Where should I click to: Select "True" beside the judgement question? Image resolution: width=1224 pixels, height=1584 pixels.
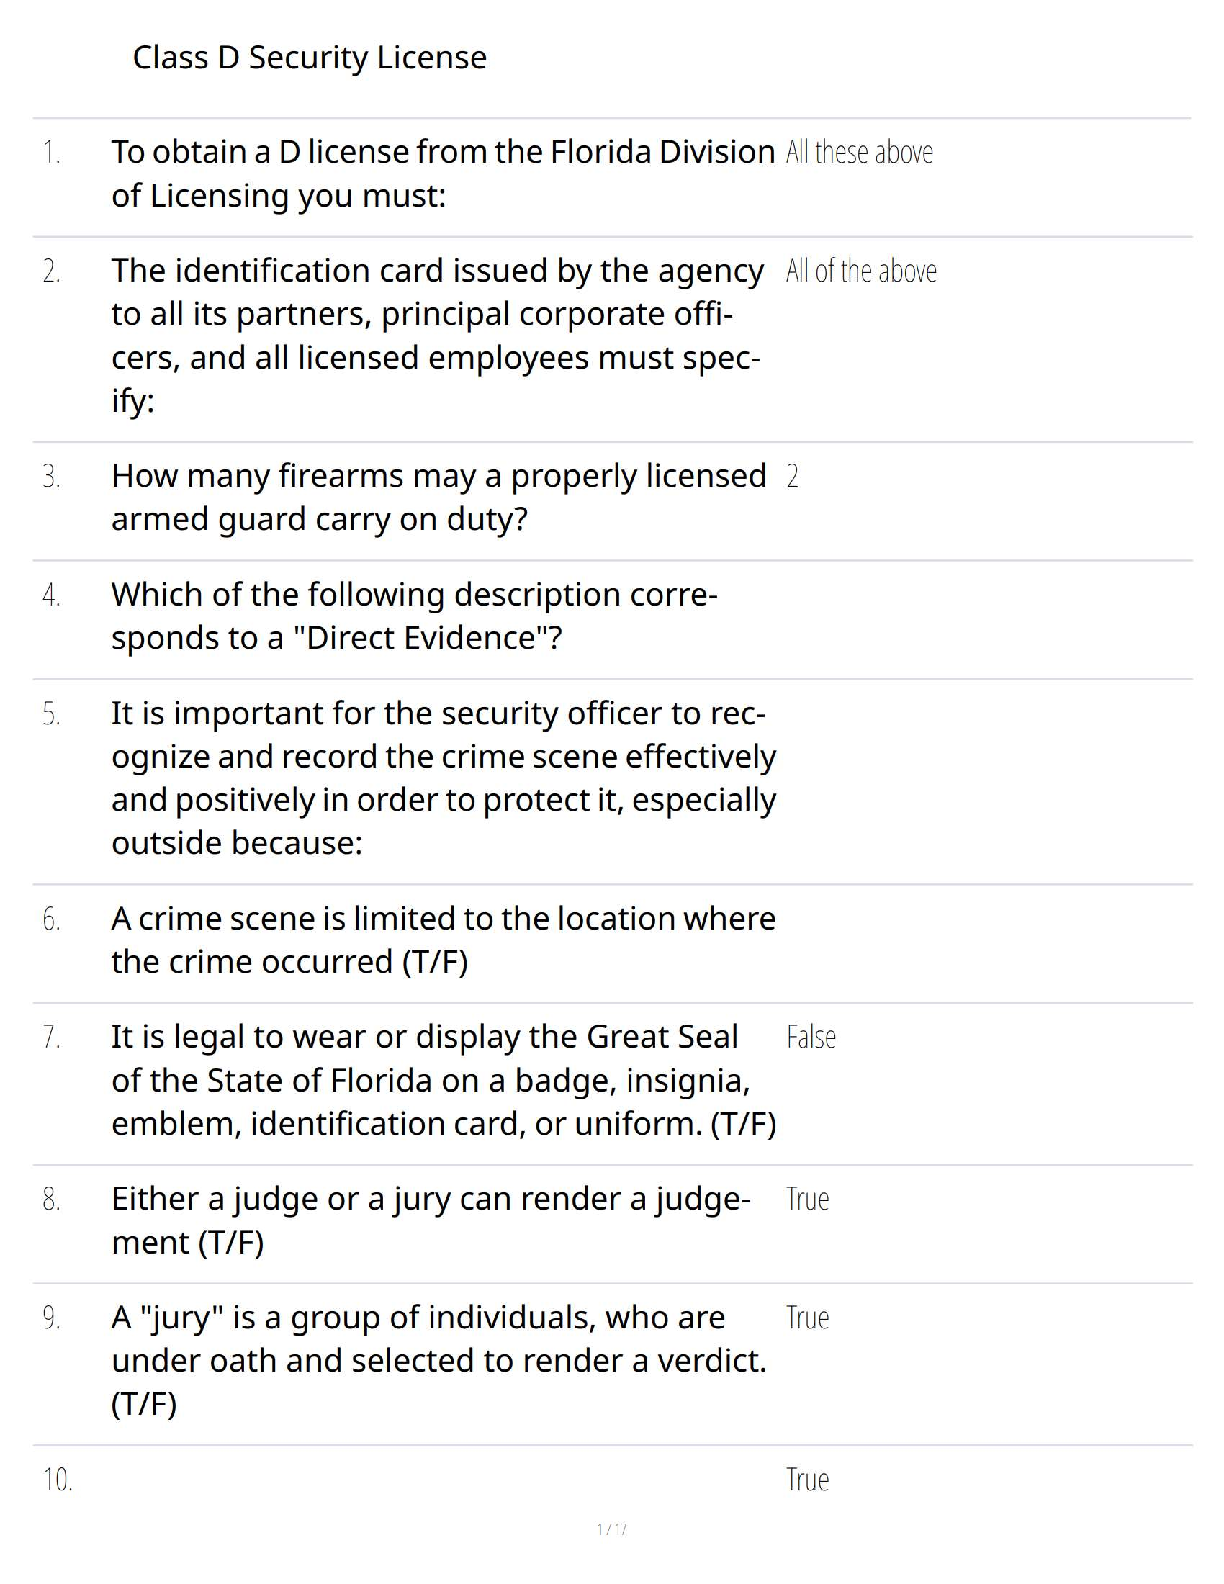[808, 1200]
